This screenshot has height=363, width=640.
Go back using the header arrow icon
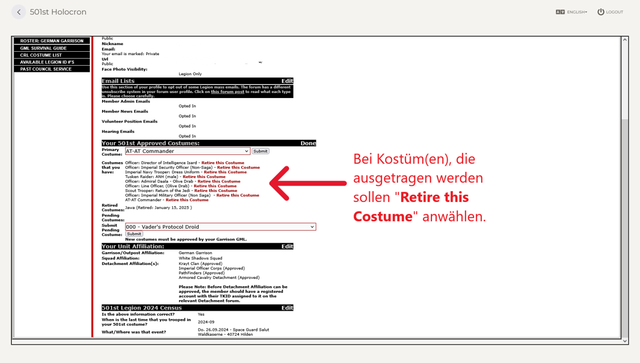point(19,12)
